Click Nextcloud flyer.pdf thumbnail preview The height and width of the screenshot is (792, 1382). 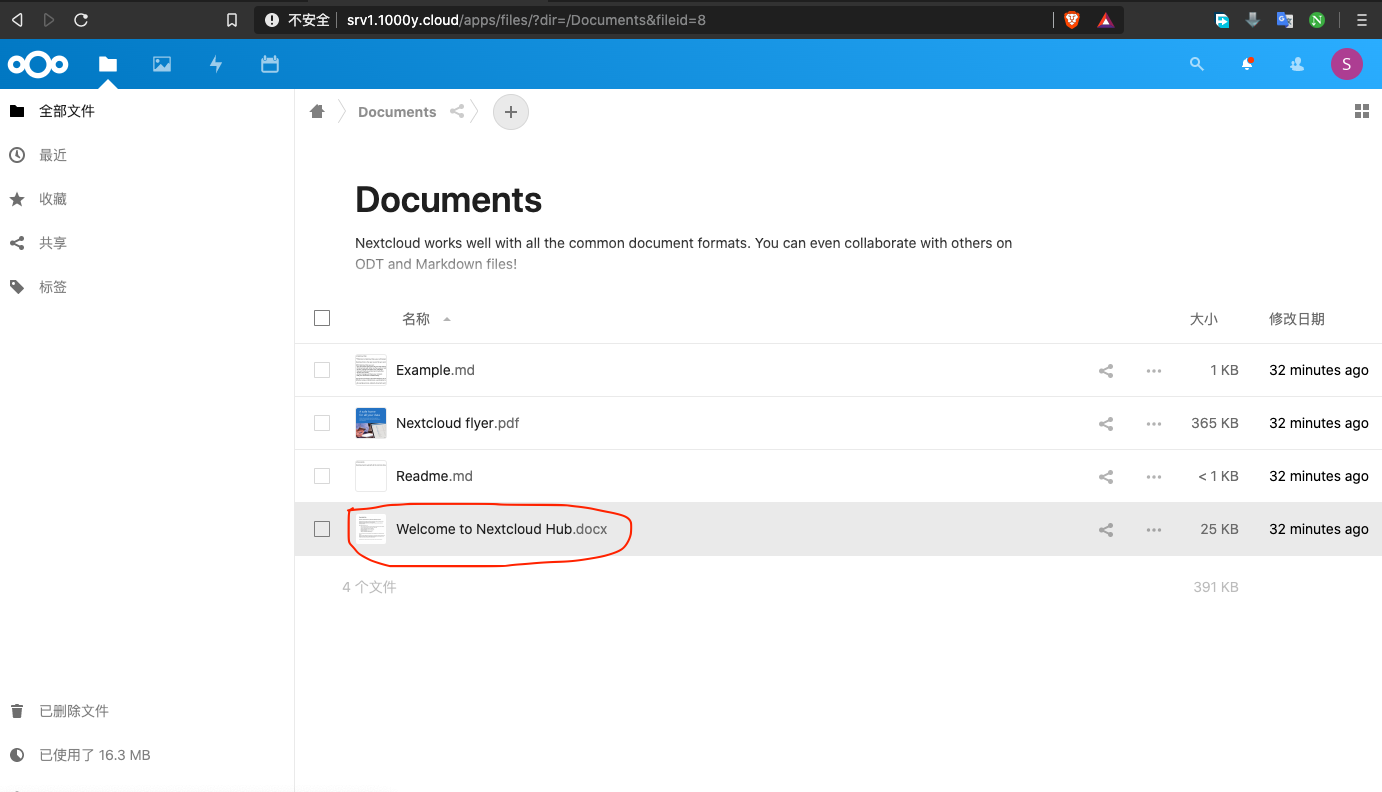pos(371,423)
